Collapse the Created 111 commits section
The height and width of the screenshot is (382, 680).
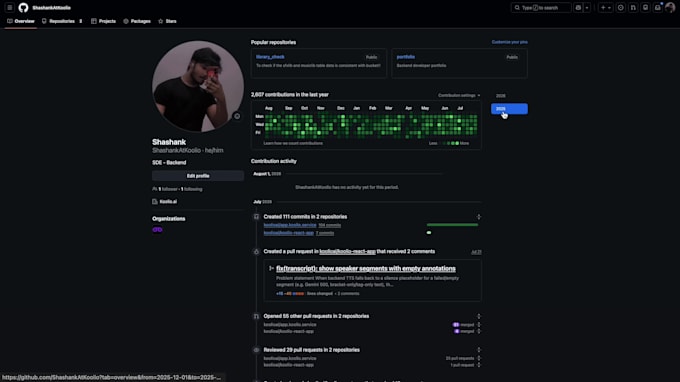coord(479,217)
